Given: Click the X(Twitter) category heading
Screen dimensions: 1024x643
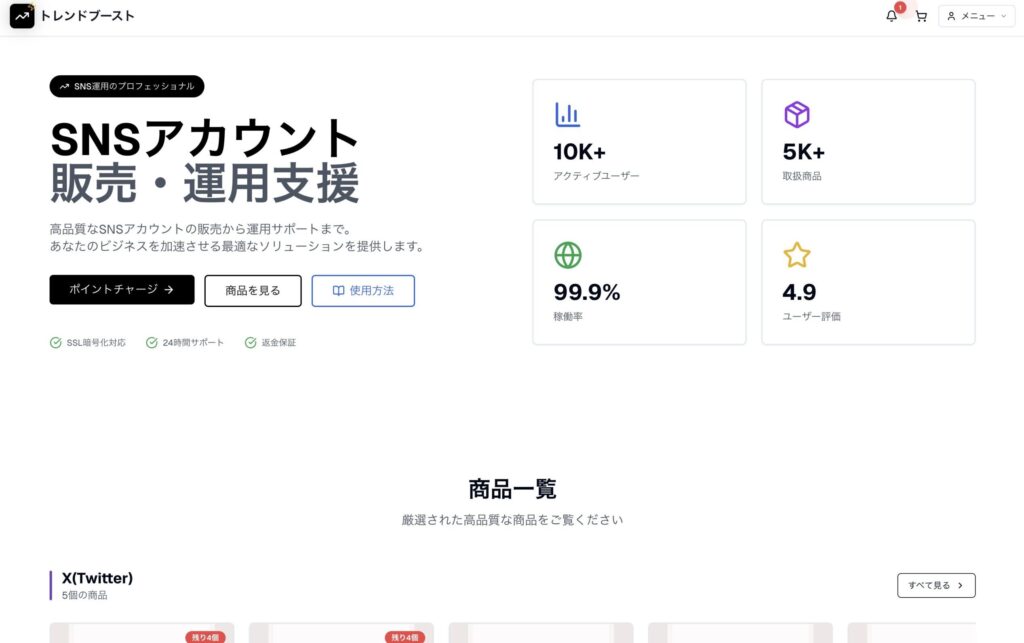Looking at the screenshot, I should tap(97, 578).
